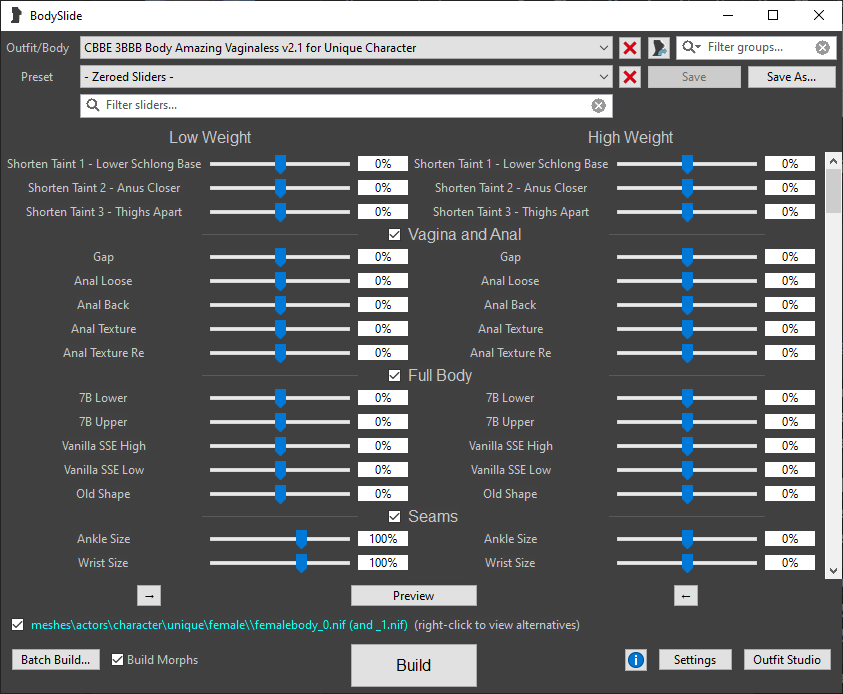Click the Low Weight 7B Lower value box
The image size is (843, 694).
pyautogui.click(x=383, y=398)
